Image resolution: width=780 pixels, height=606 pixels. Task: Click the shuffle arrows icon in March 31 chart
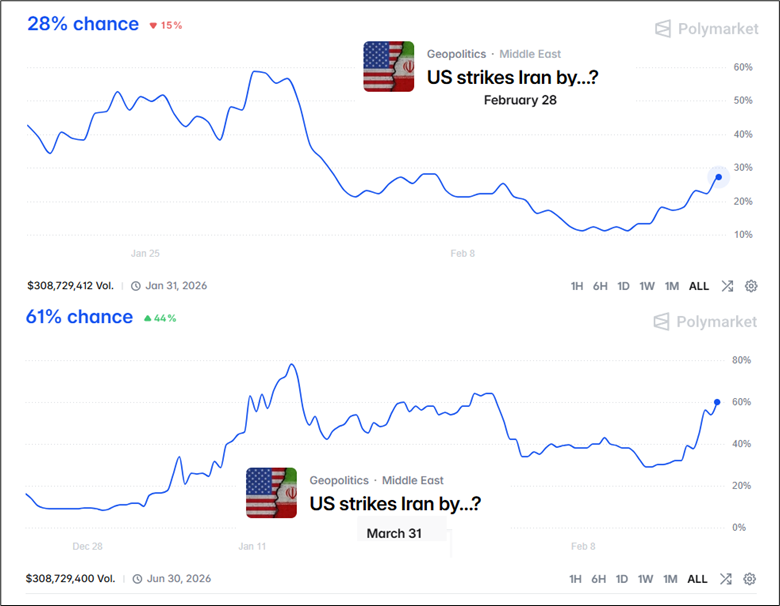coord(727,579)
